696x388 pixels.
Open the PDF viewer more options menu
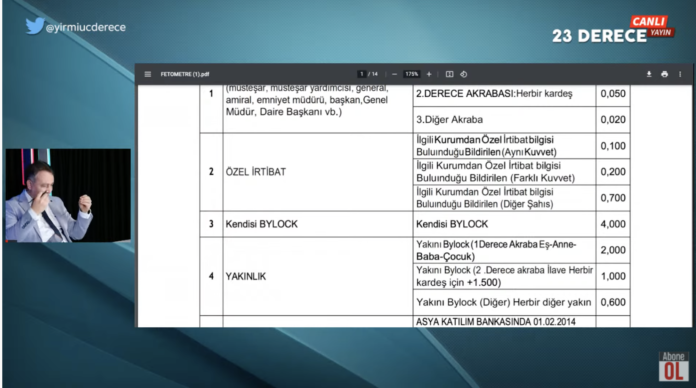click(x=680, y=74)
